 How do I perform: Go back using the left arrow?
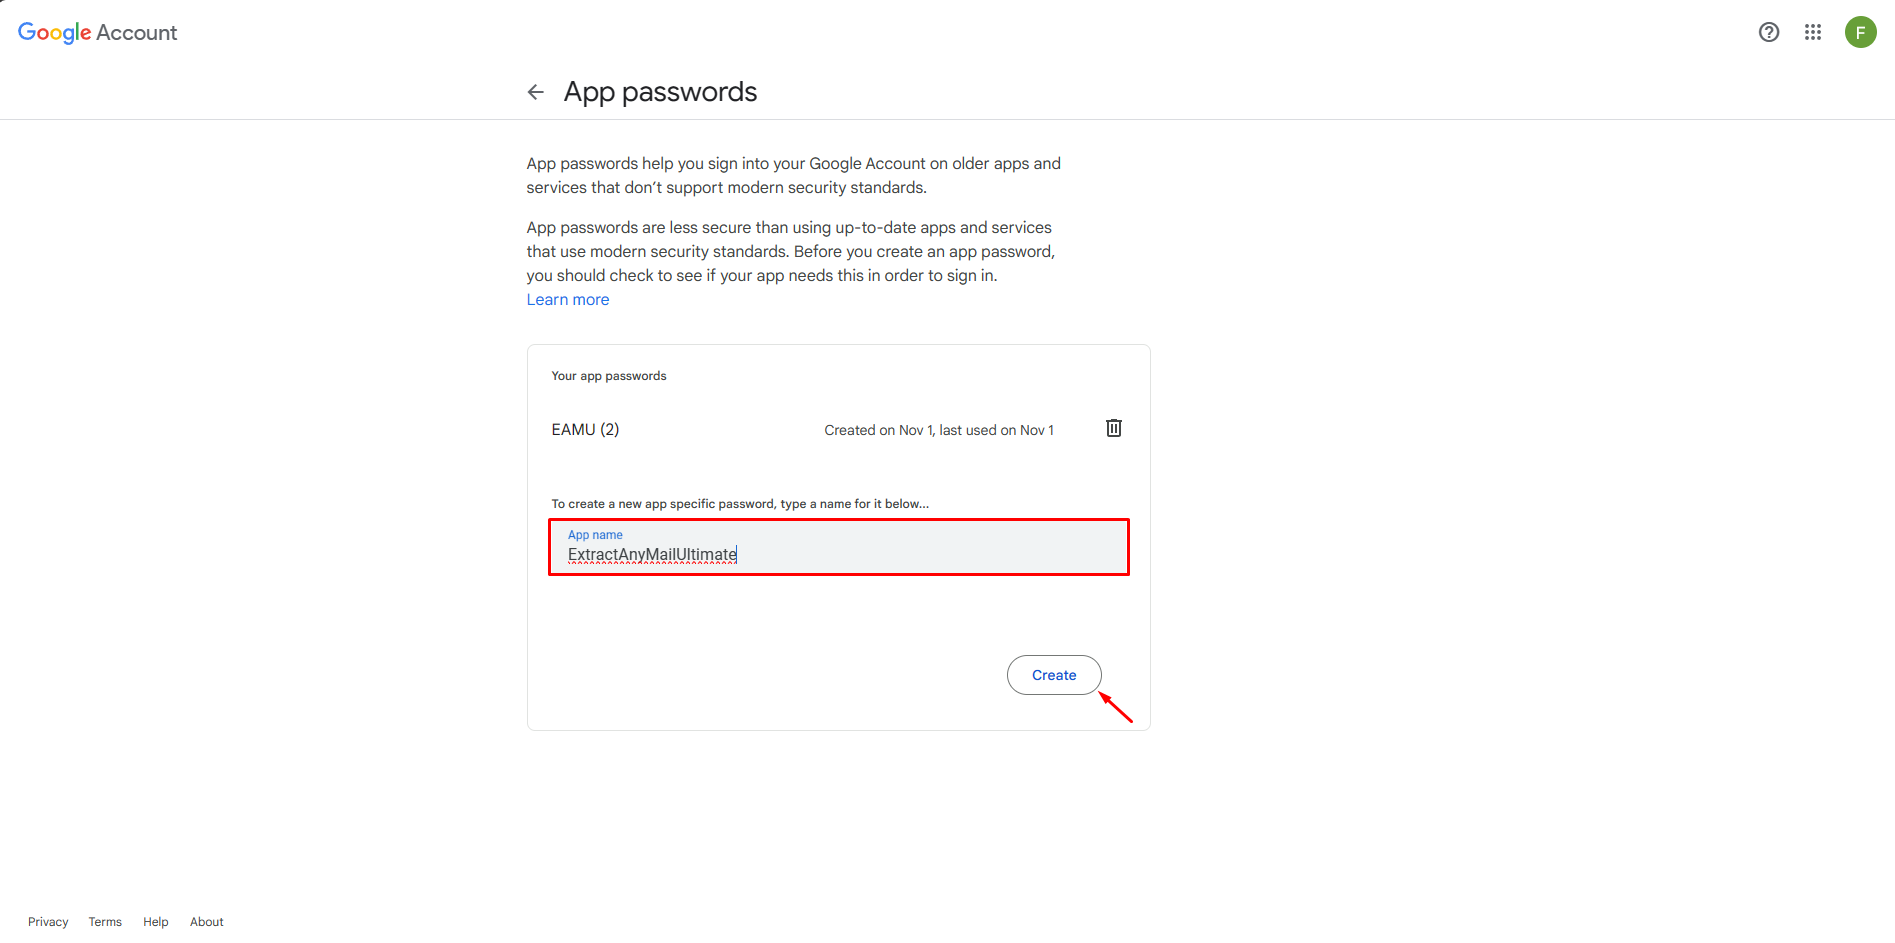tap(536, 92)
